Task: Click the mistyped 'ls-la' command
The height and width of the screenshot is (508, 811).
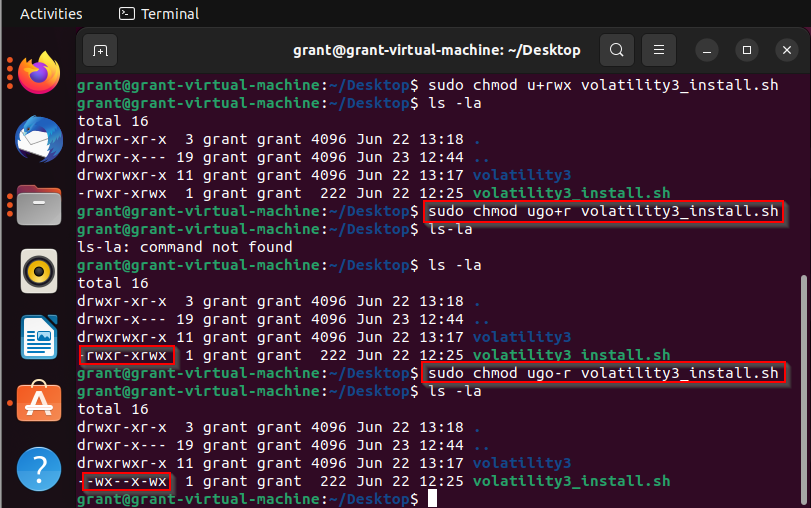Action: coord(450,229)
